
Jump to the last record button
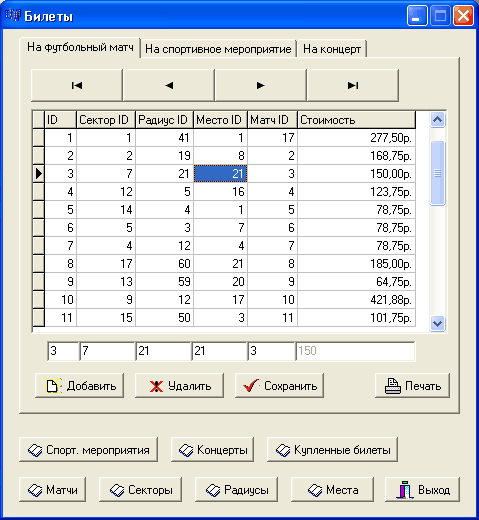[353, 85]
